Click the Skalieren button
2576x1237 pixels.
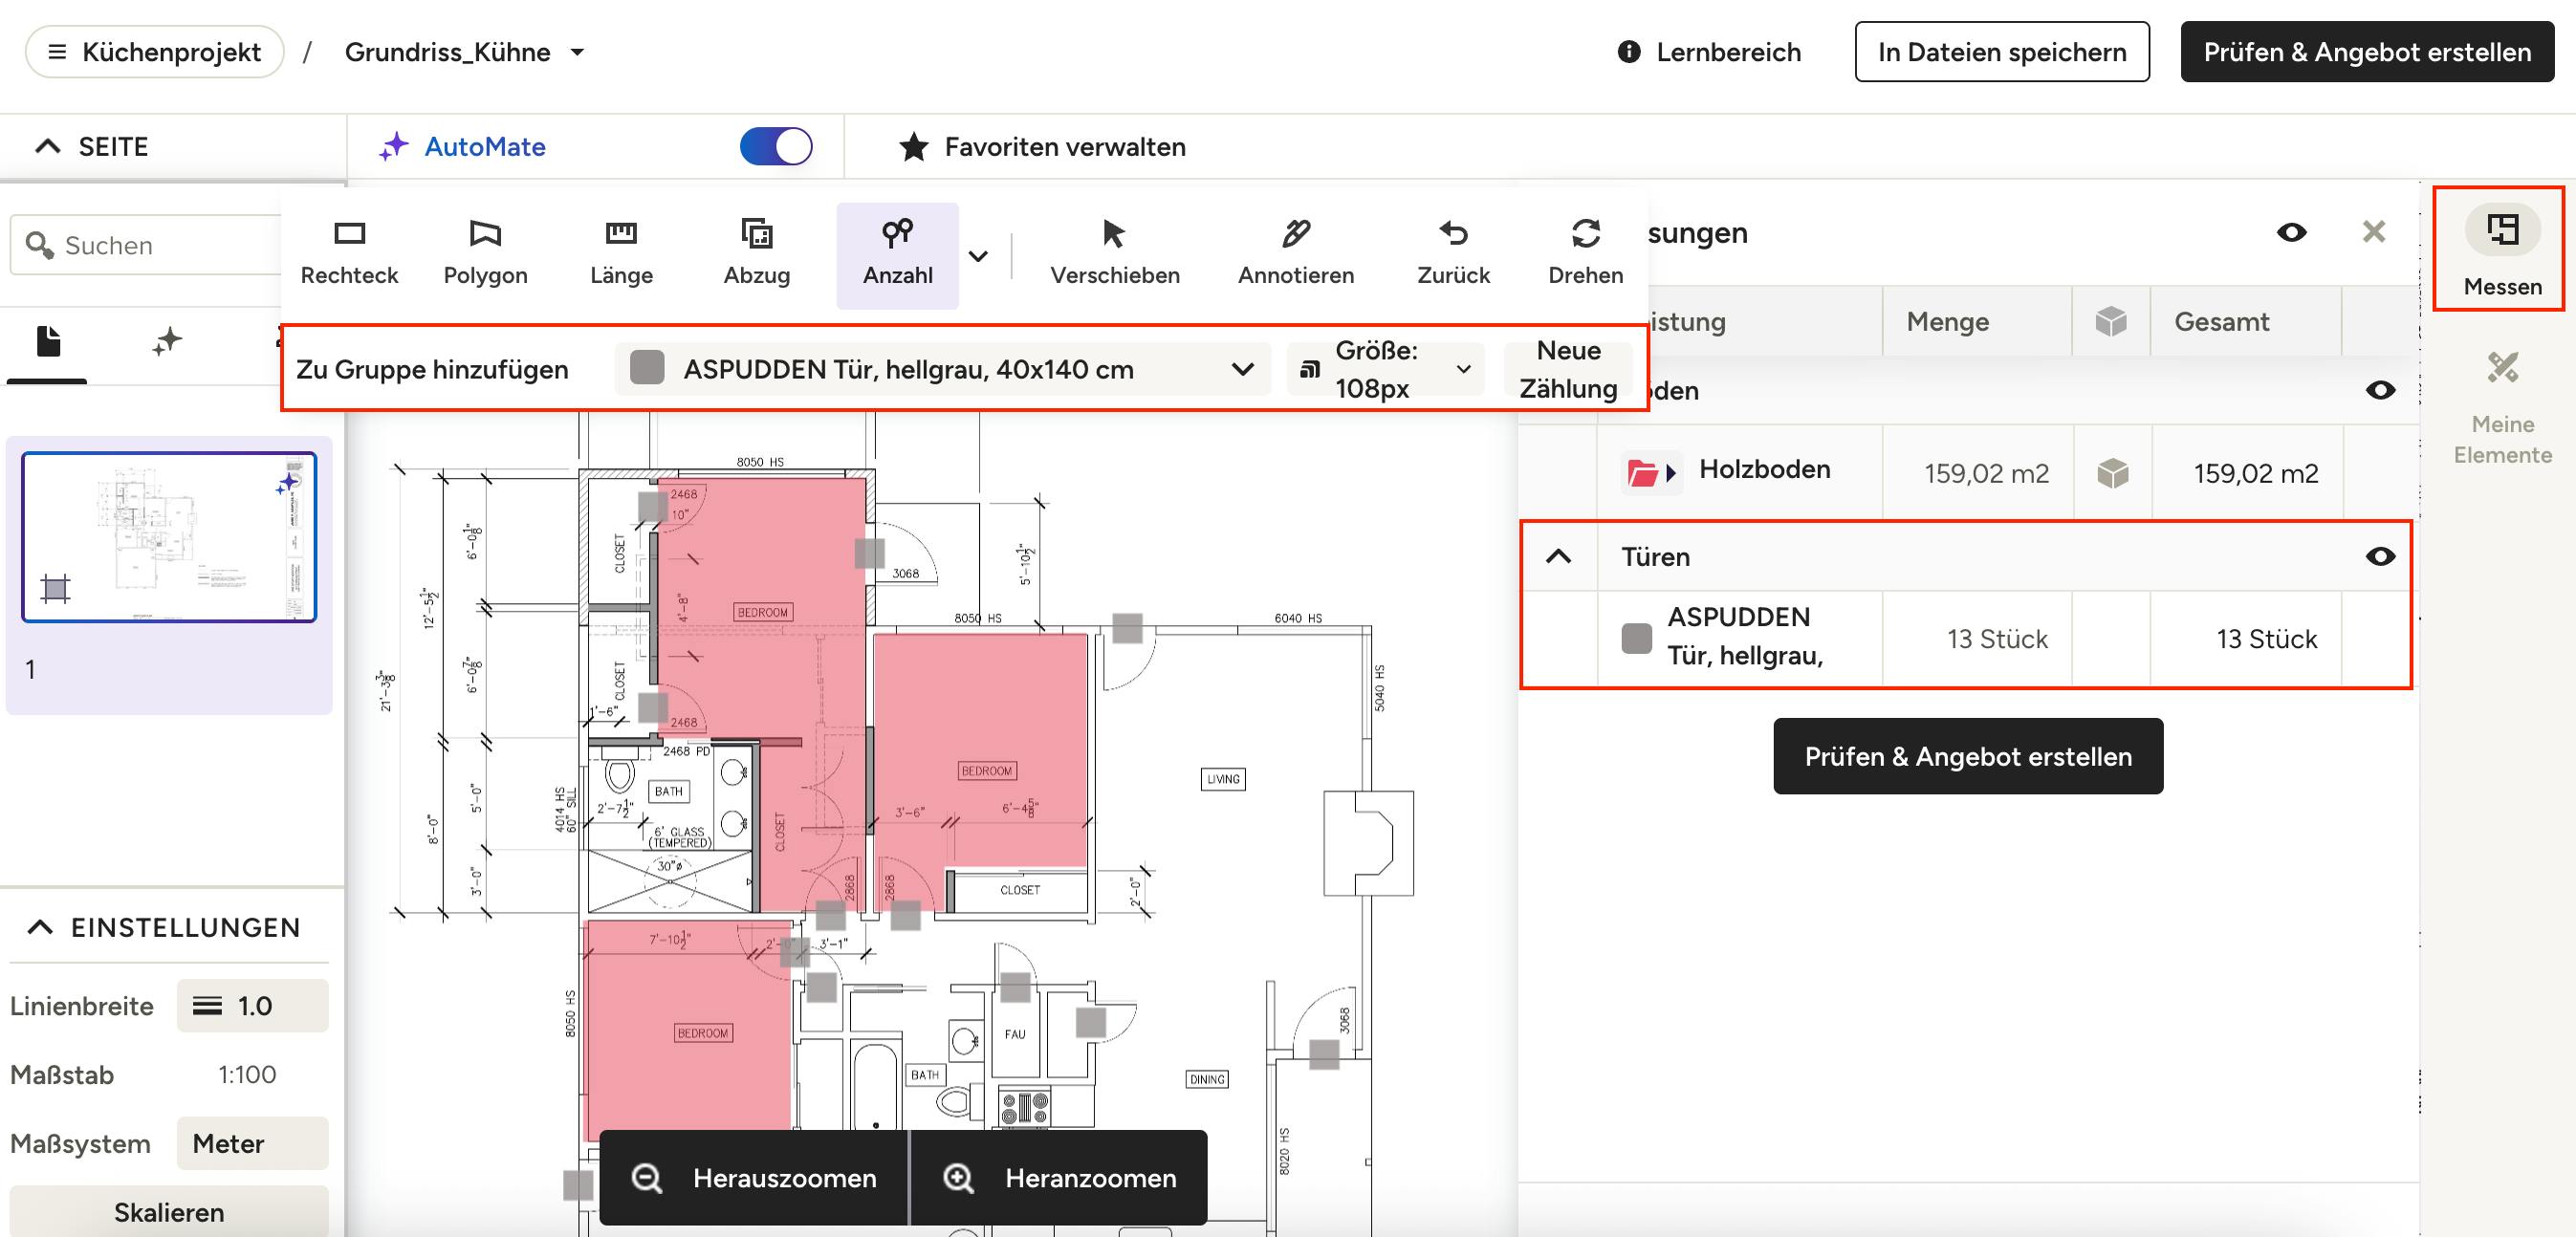(169, 1211)
